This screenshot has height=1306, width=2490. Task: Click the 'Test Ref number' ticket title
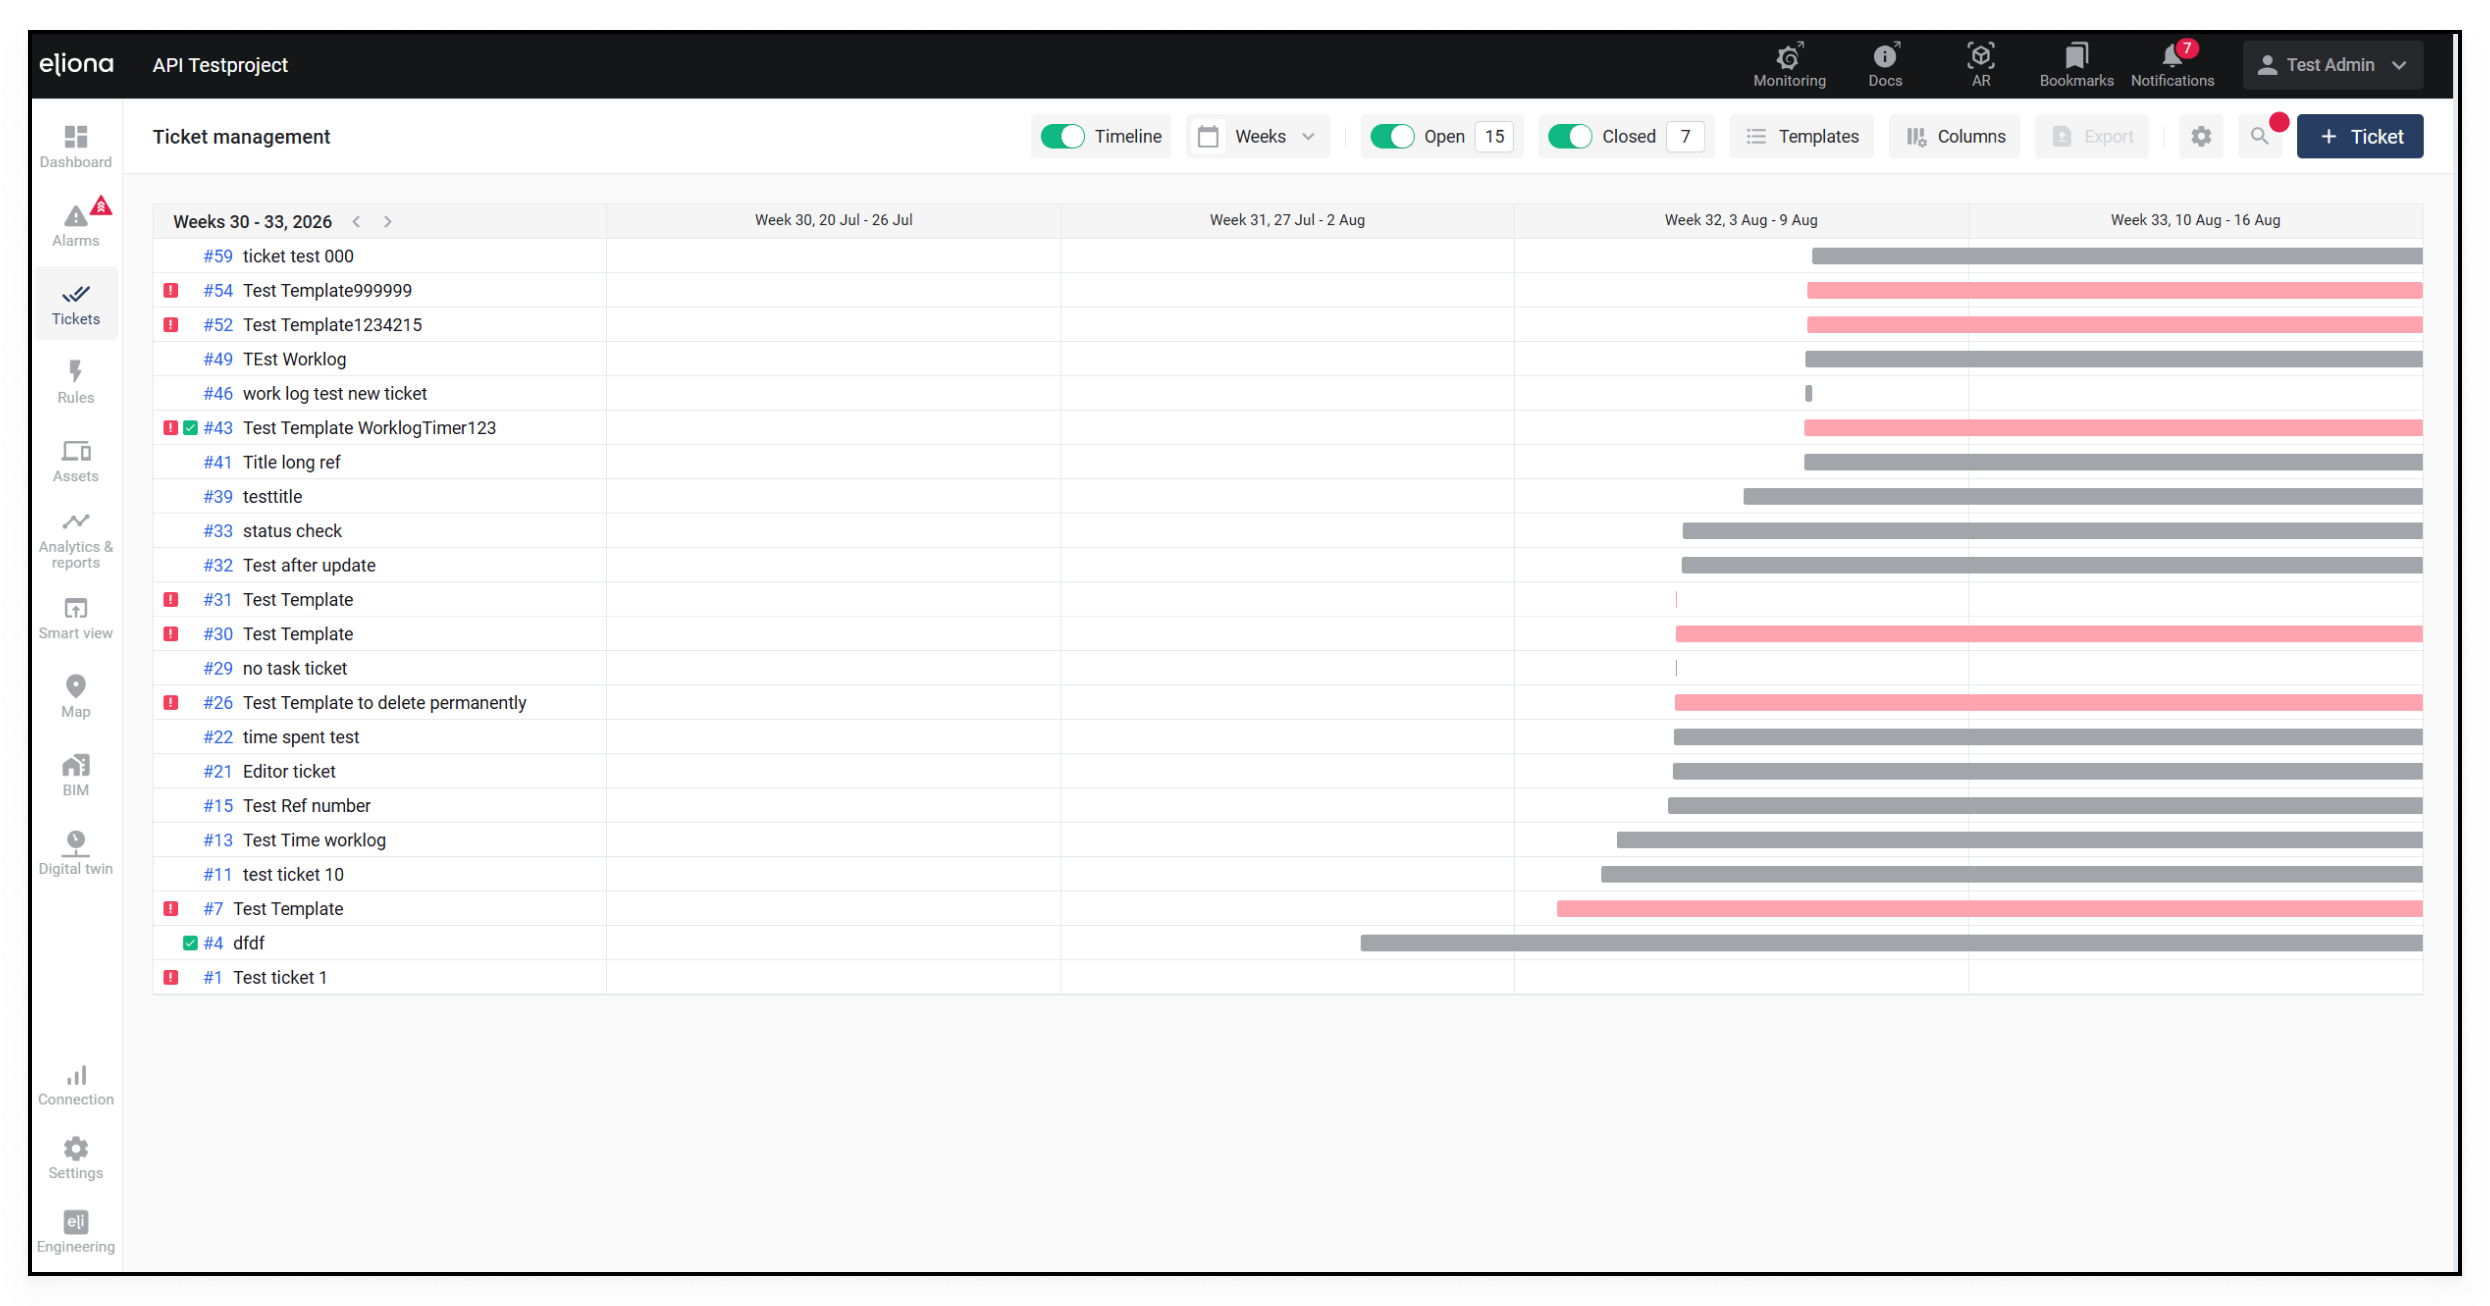tap(306, 806)
